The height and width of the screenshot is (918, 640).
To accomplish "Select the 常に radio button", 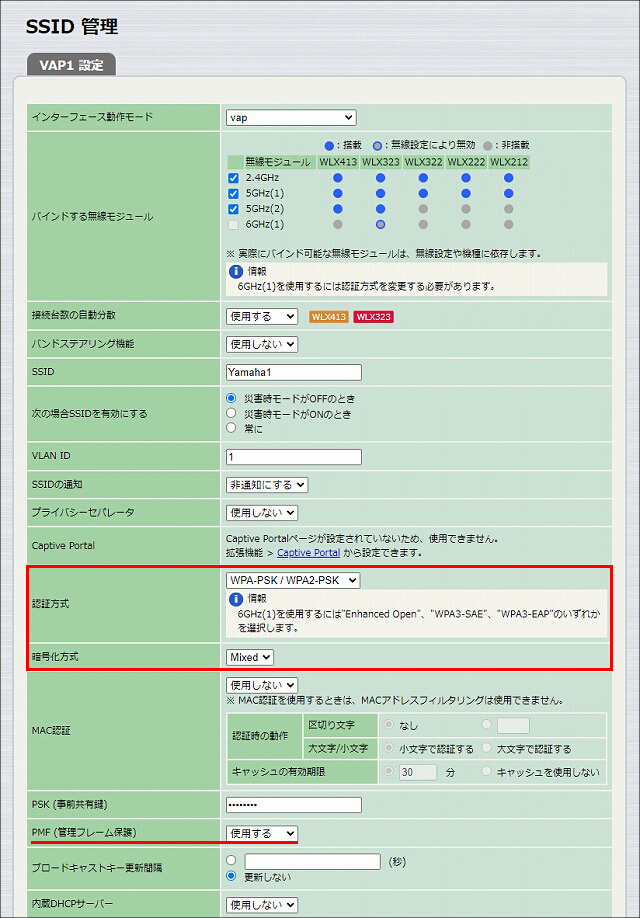I will (x=231, y=428).
